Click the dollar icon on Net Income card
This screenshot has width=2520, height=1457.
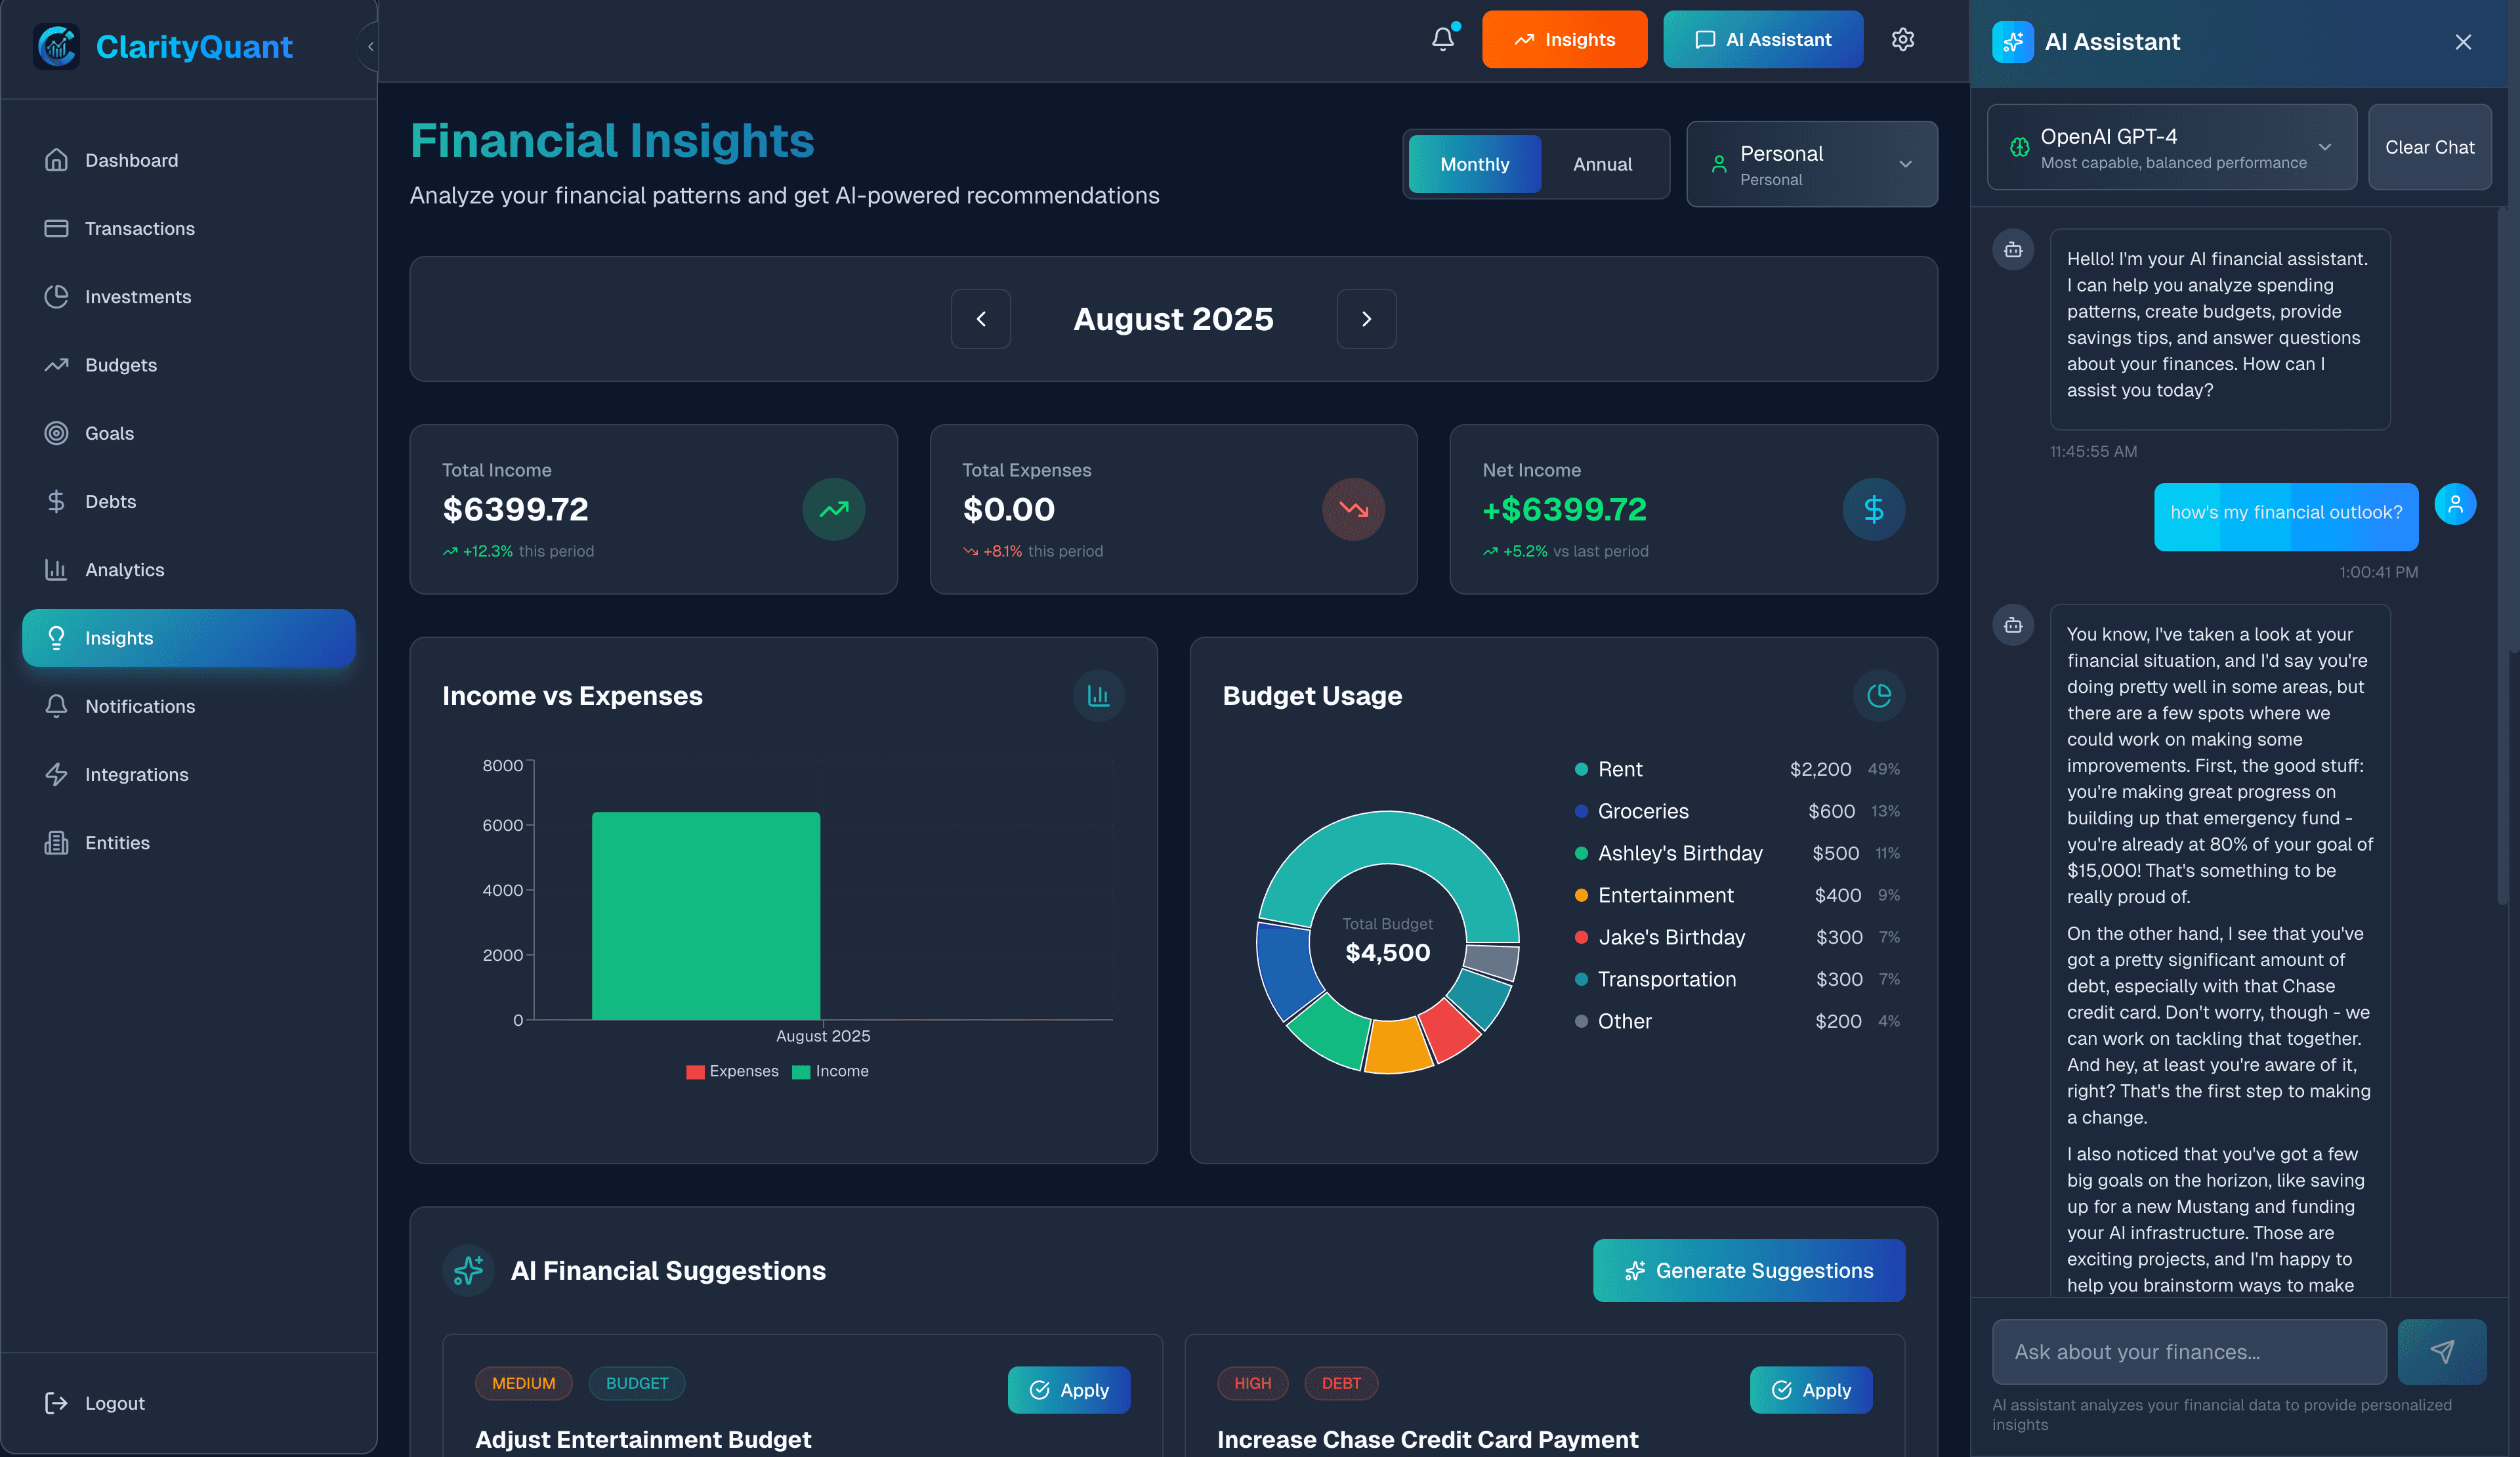1873,510
